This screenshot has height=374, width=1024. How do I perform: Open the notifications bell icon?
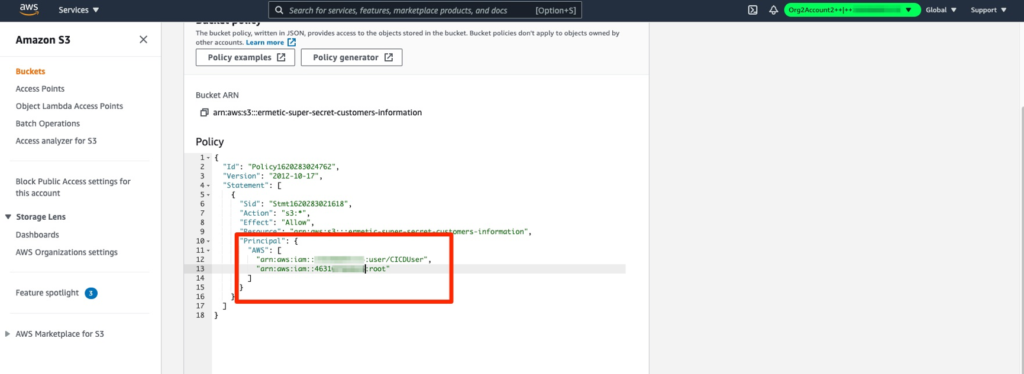tap(773, 10)
